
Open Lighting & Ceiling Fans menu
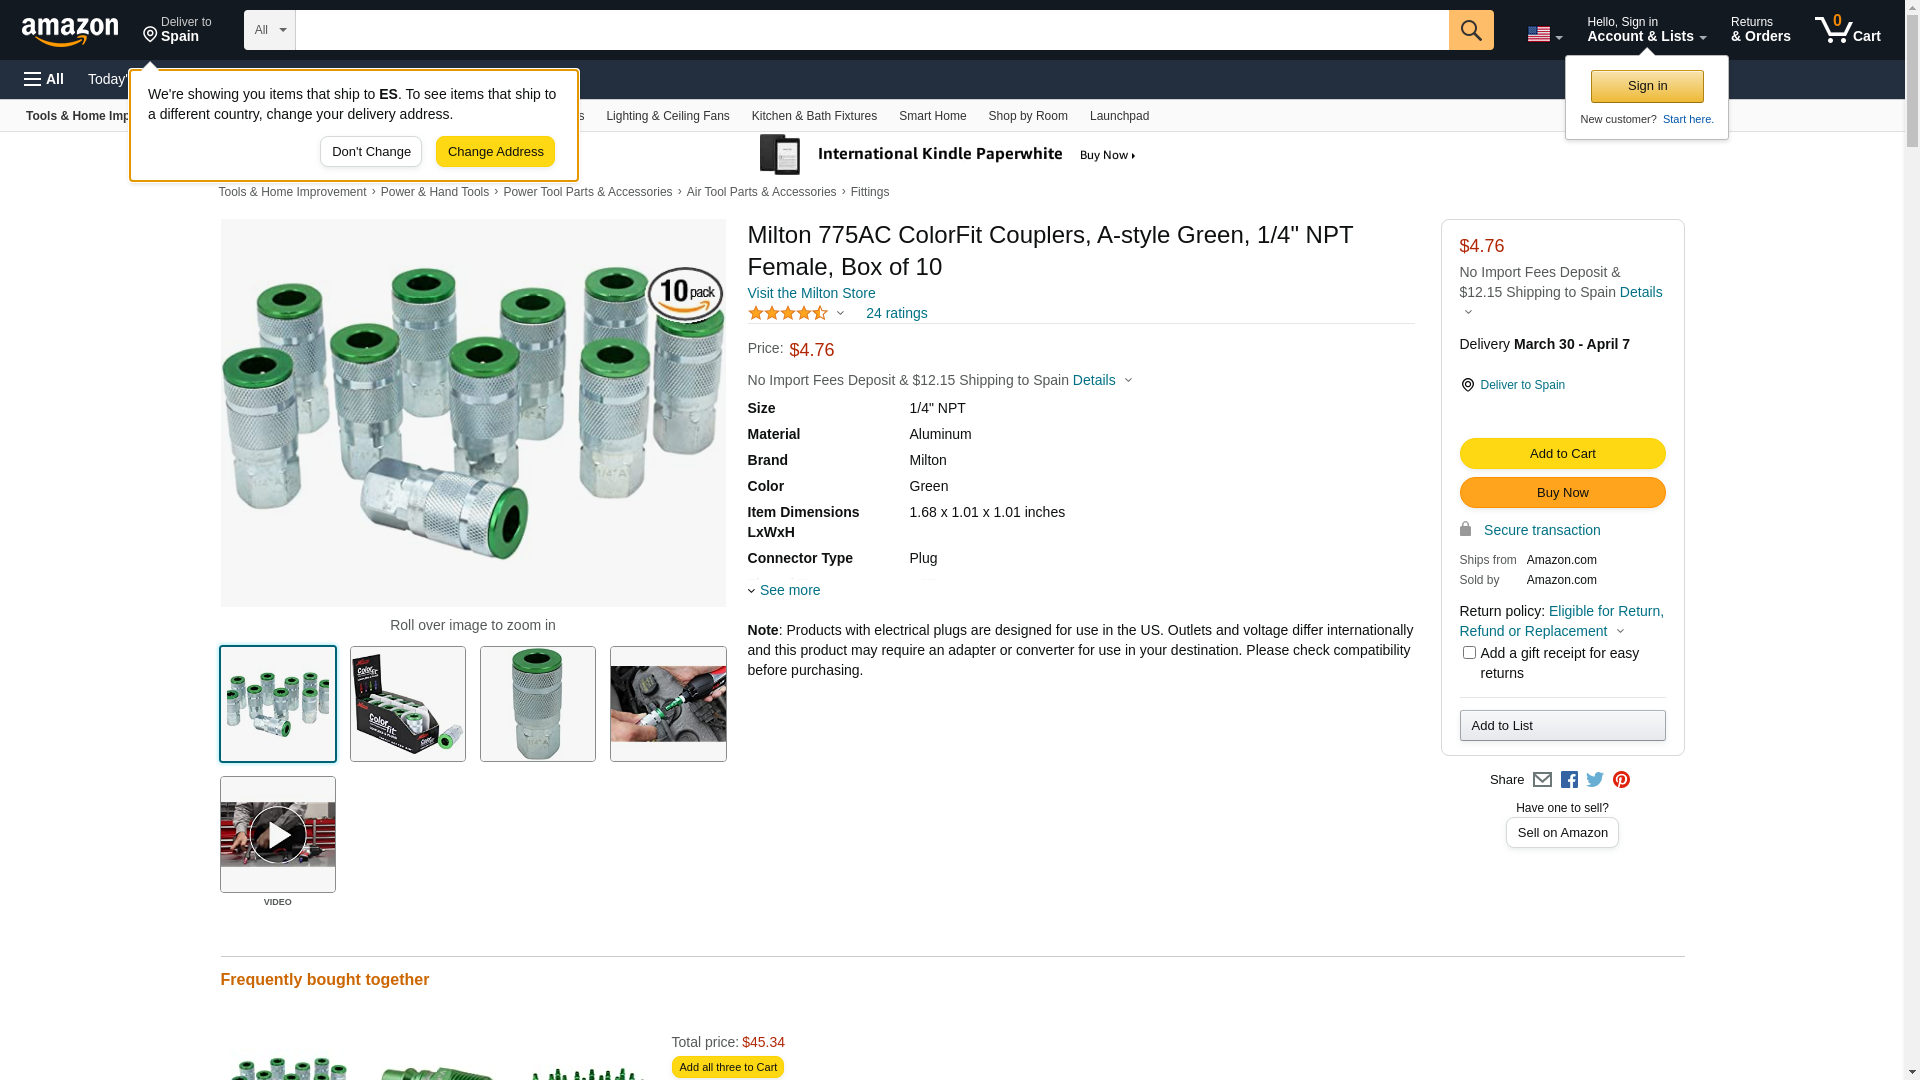[667, 116]
